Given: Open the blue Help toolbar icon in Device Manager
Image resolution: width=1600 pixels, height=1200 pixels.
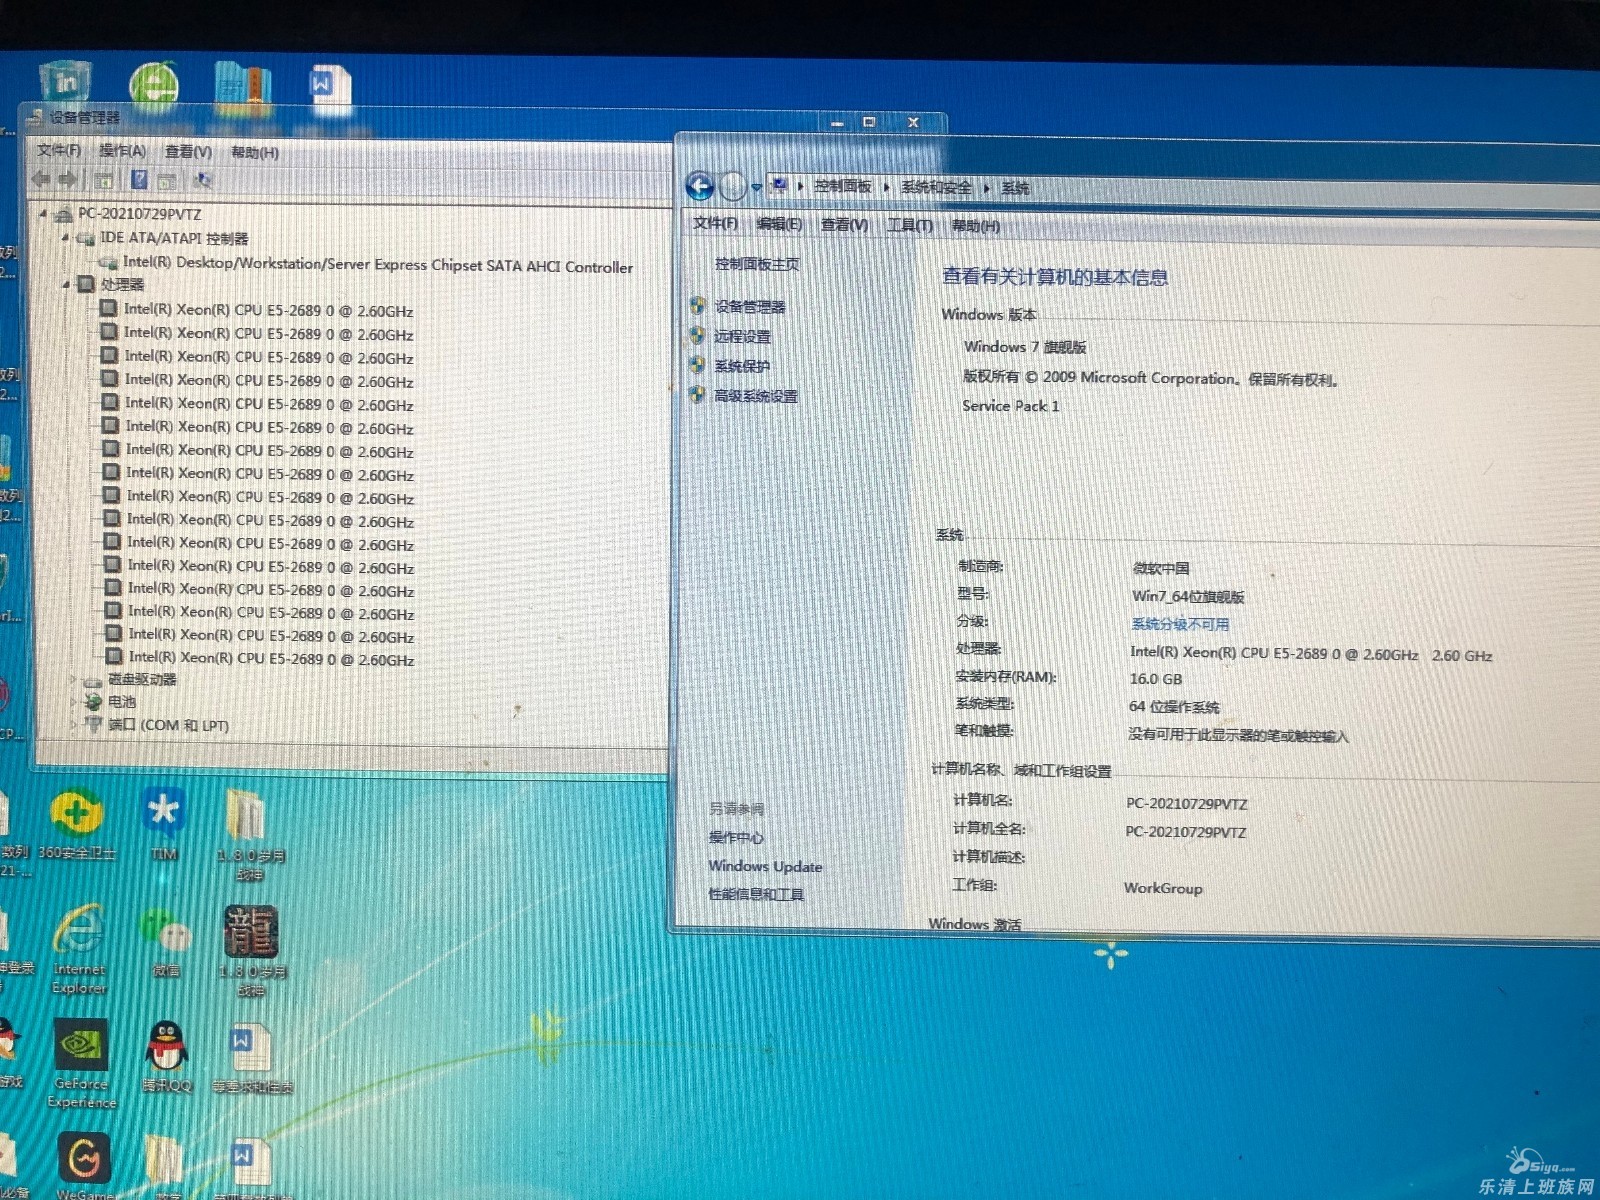Looking at the screenshot, I should (139, 180).
